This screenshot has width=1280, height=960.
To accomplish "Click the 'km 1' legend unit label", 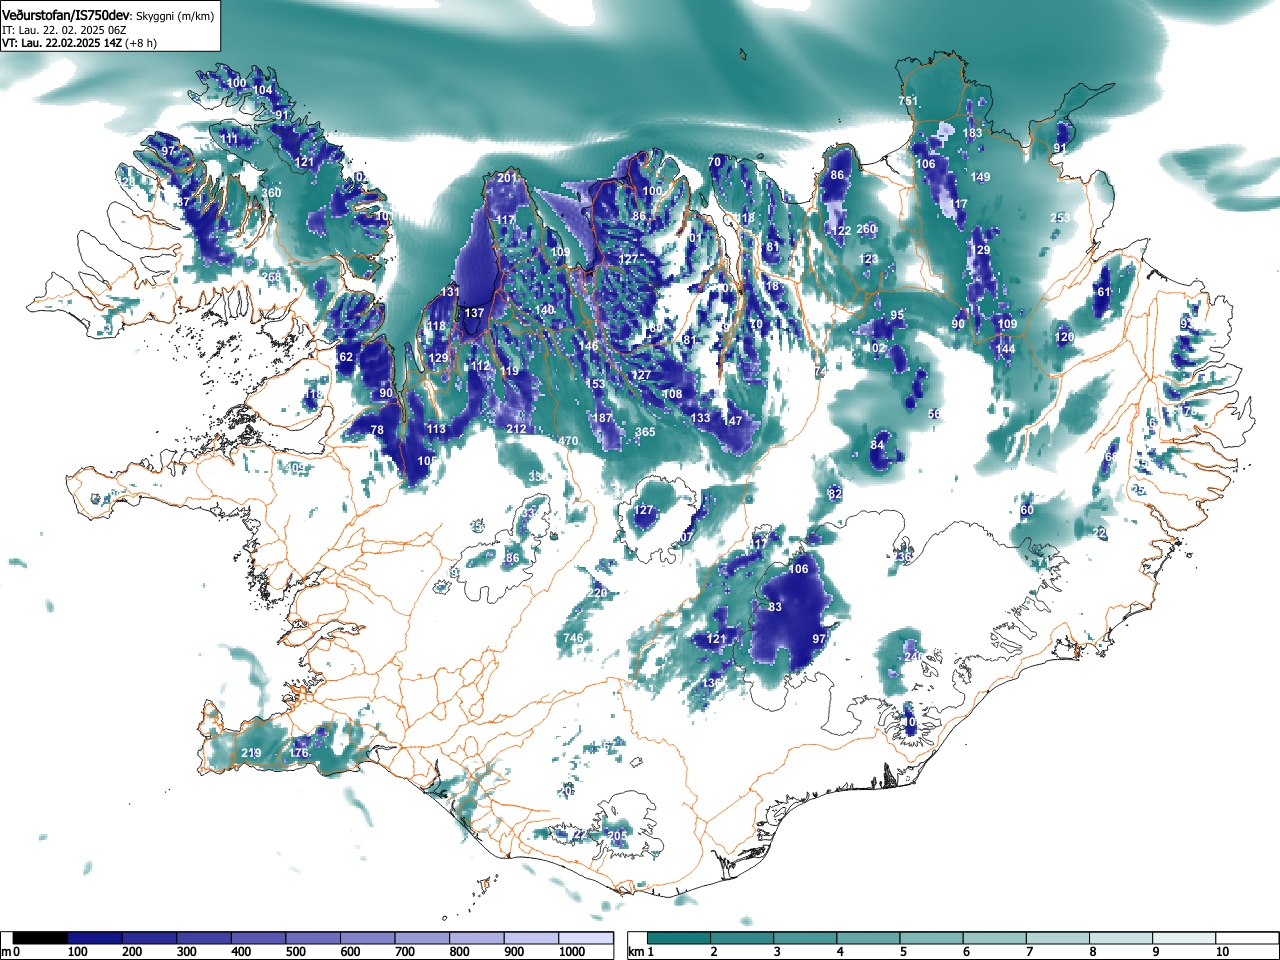I will pyautogui.click(x=642, y=952).
